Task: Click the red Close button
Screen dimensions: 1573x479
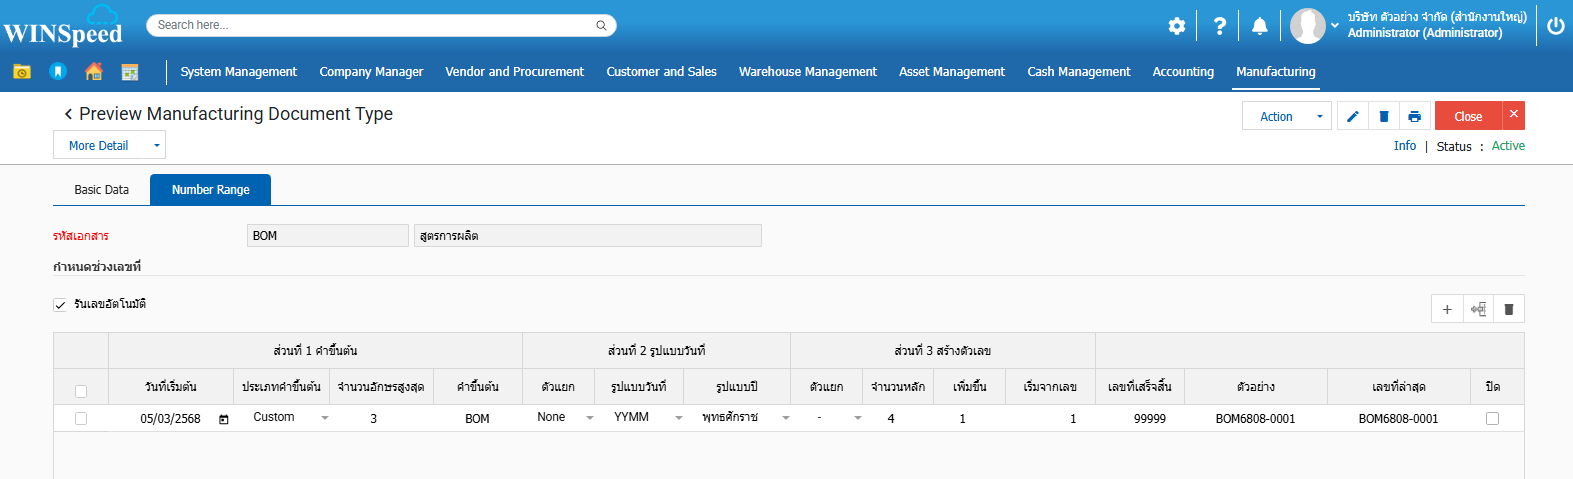Action: (x=1467, y=116)
